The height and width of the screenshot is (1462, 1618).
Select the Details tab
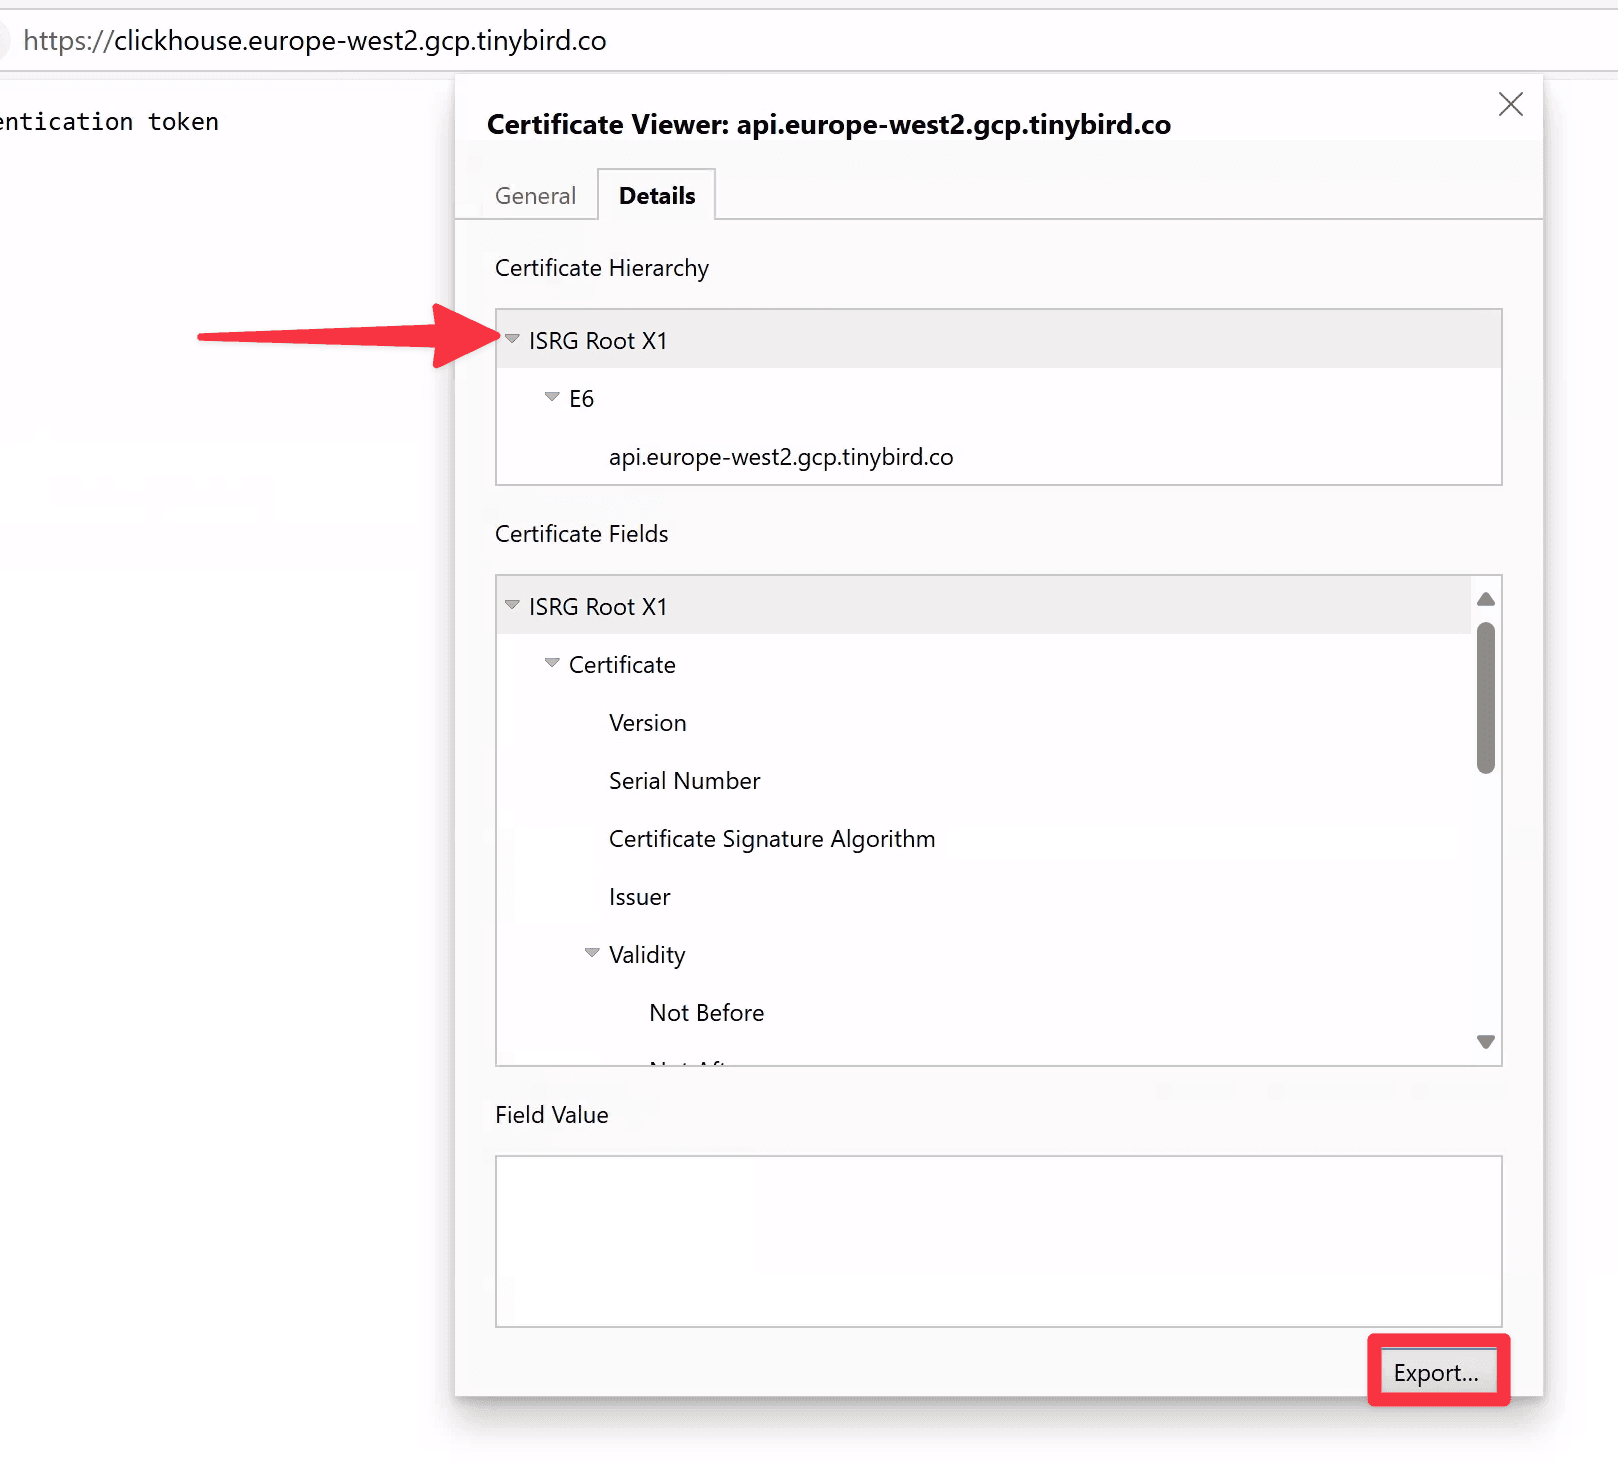pos(656,195)
